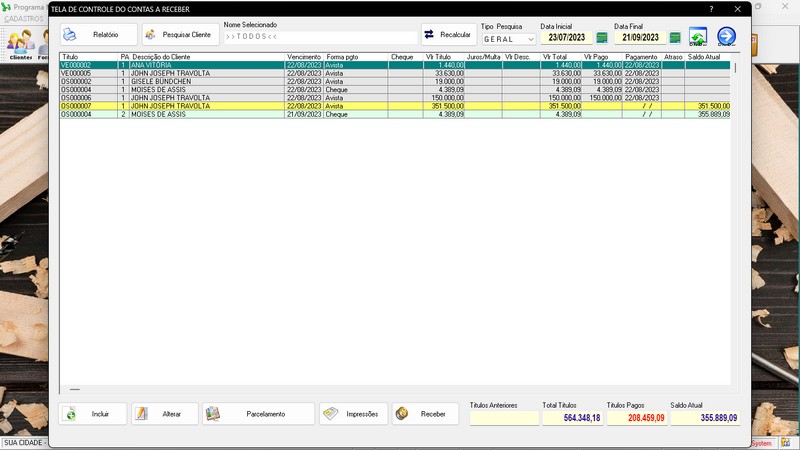
Task: Click the status bar icon at far right
Action: pos(785,443)
